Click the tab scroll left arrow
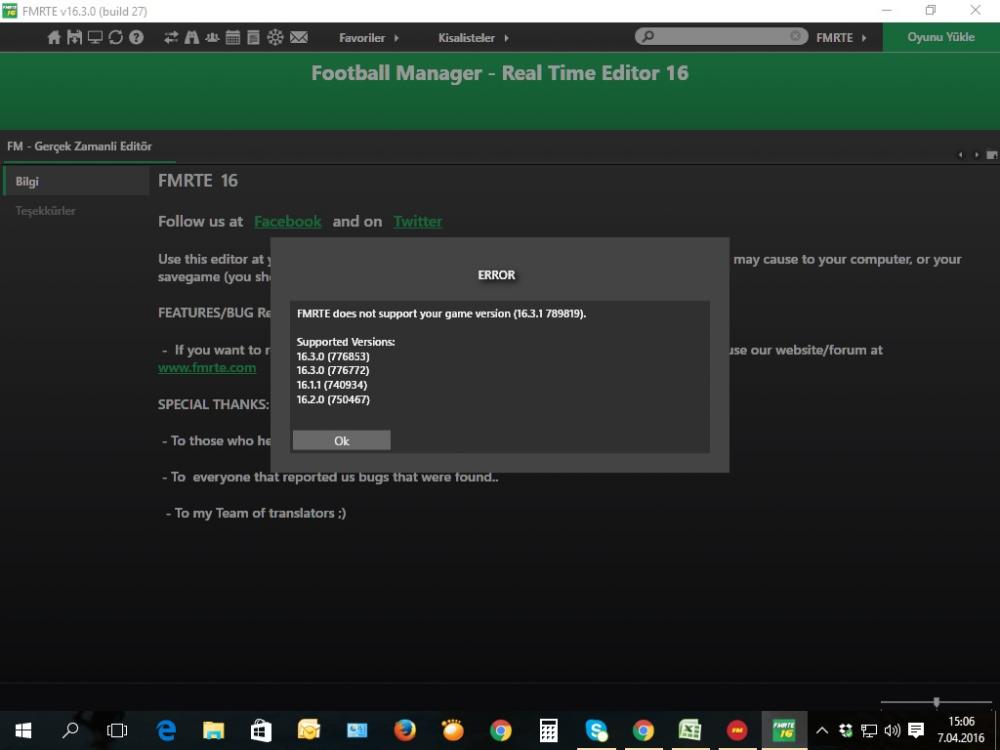This screenshot has height=750, width=1000. (x=960, y=155)
